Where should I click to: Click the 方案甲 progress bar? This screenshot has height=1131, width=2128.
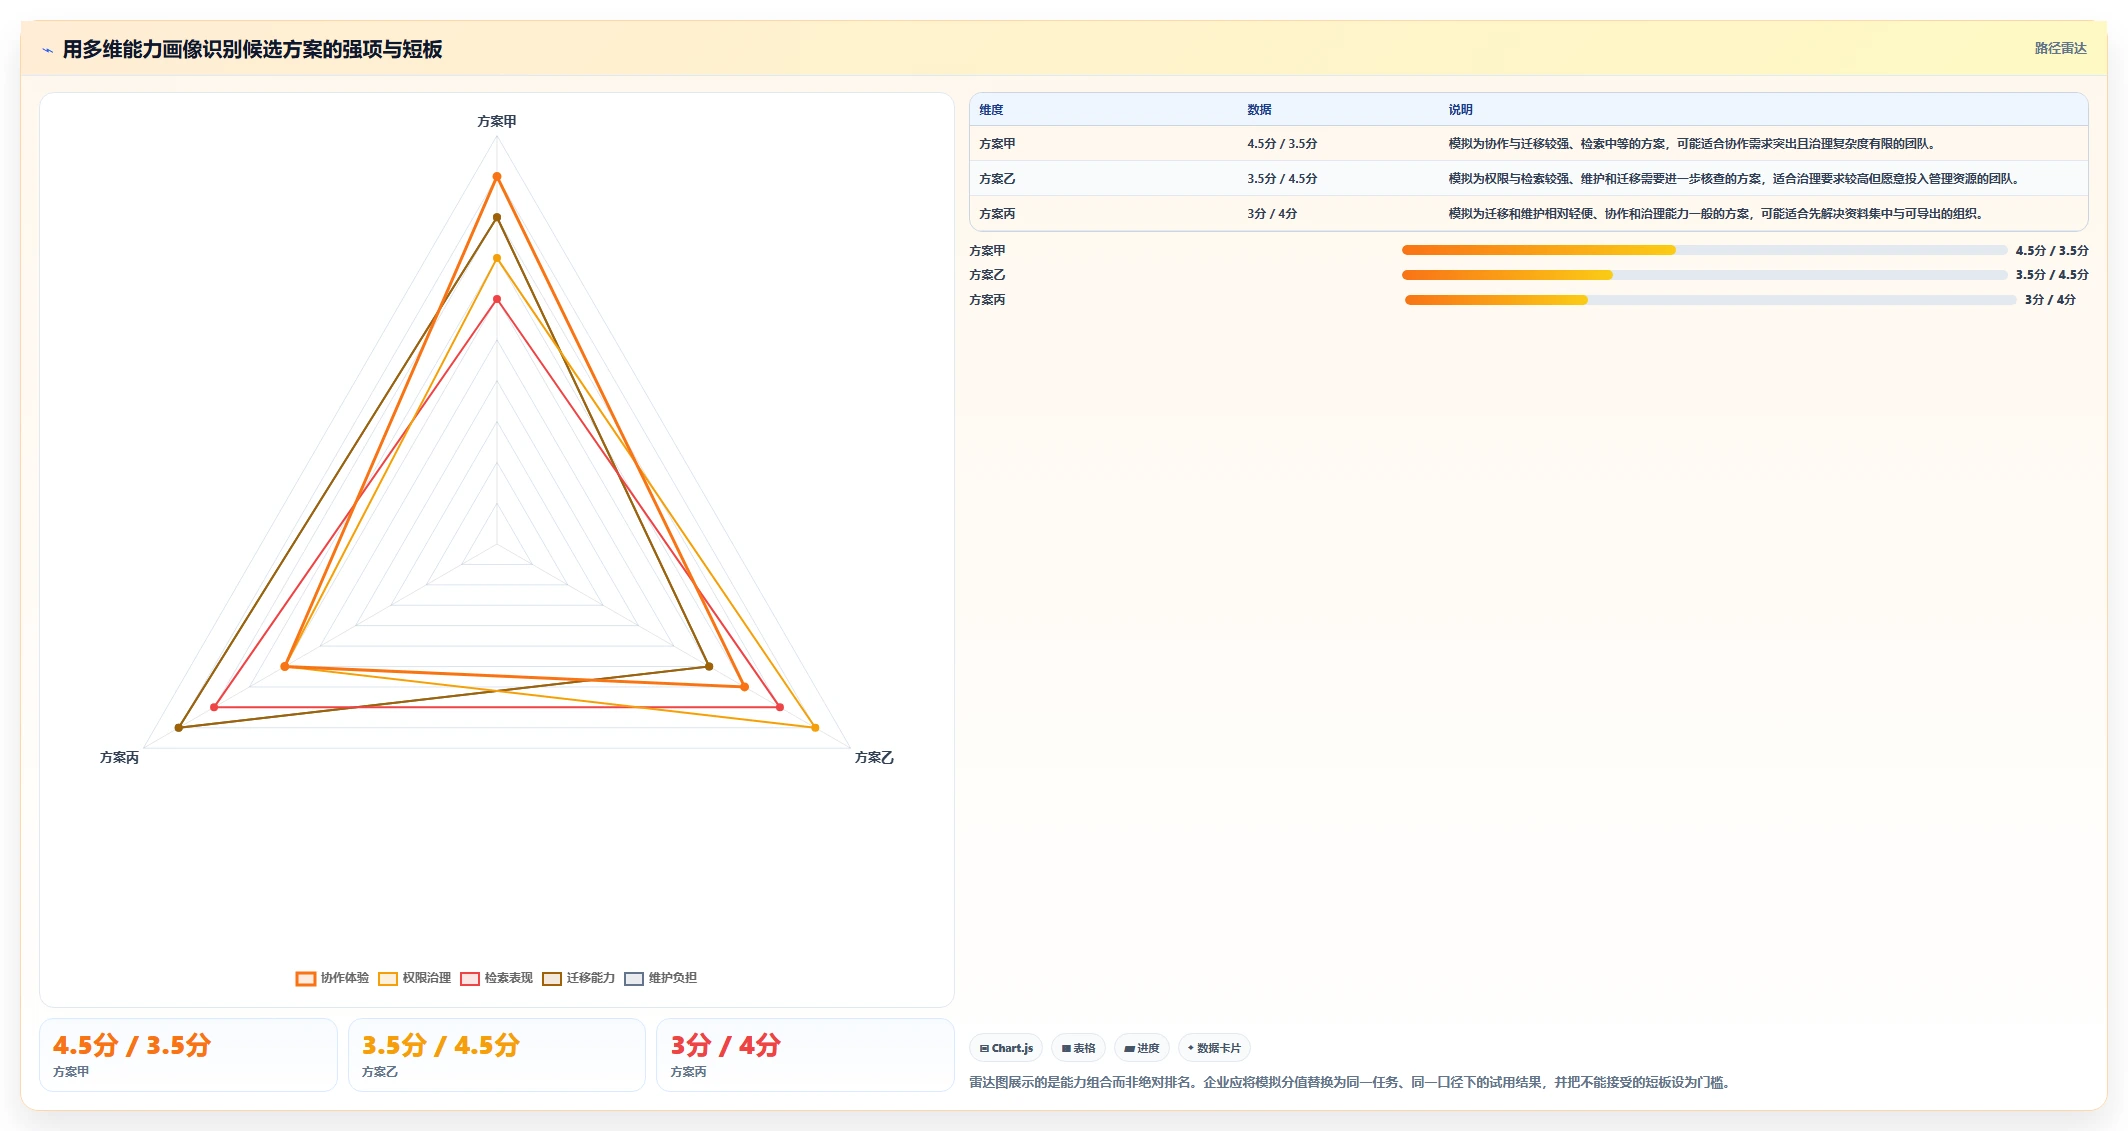coord(1704,250)
